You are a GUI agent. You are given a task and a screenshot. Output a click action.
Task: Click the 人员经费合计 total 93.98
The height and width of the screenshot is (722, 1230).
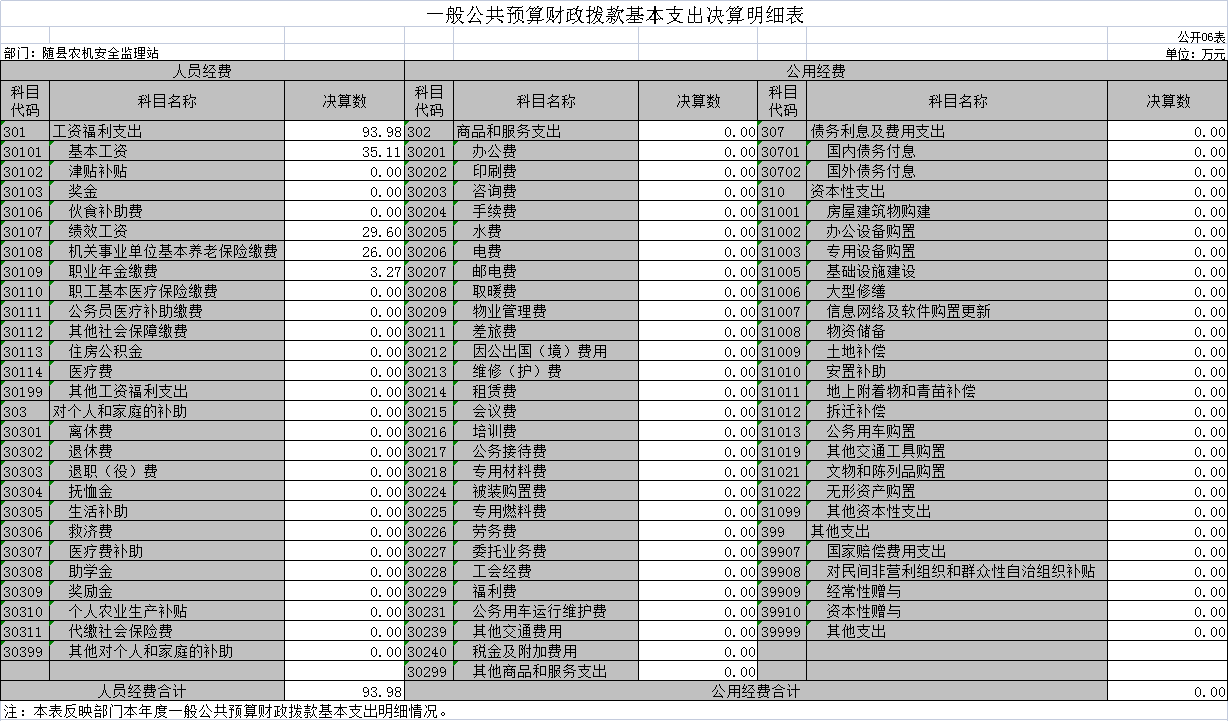click(x=344, y=691)
